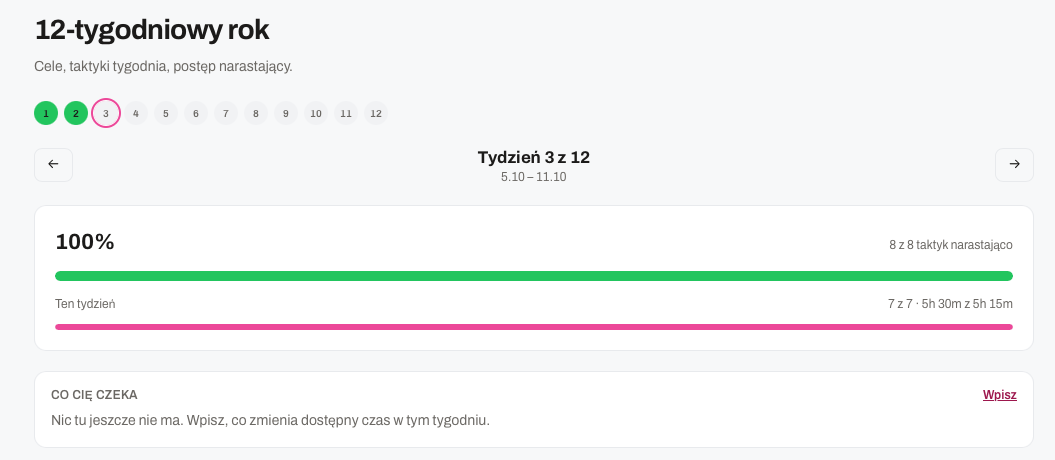The image size is (1055, 460).
Task: Select completed week 1 circle
Action: click(x=46, y=113)
